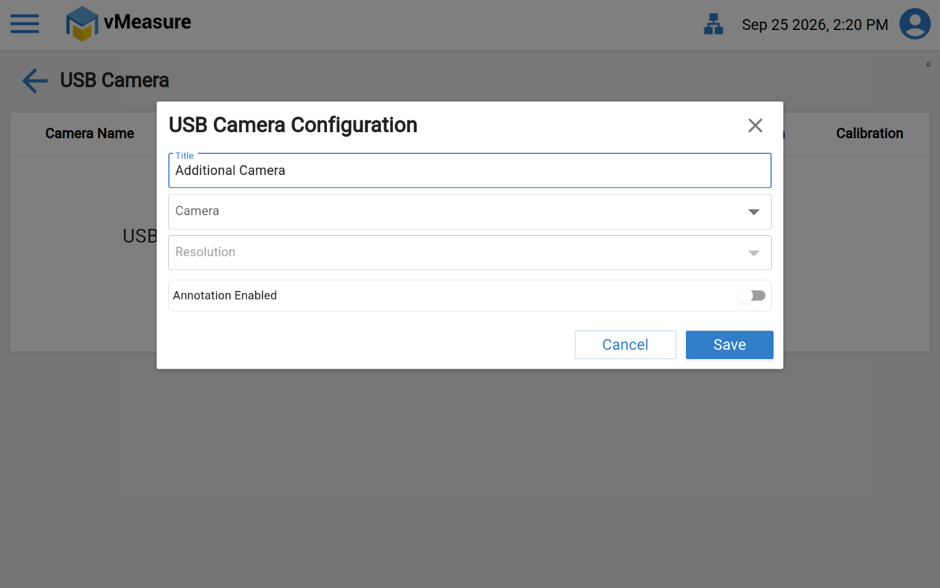Click the vMeasure cube logo

82,24
